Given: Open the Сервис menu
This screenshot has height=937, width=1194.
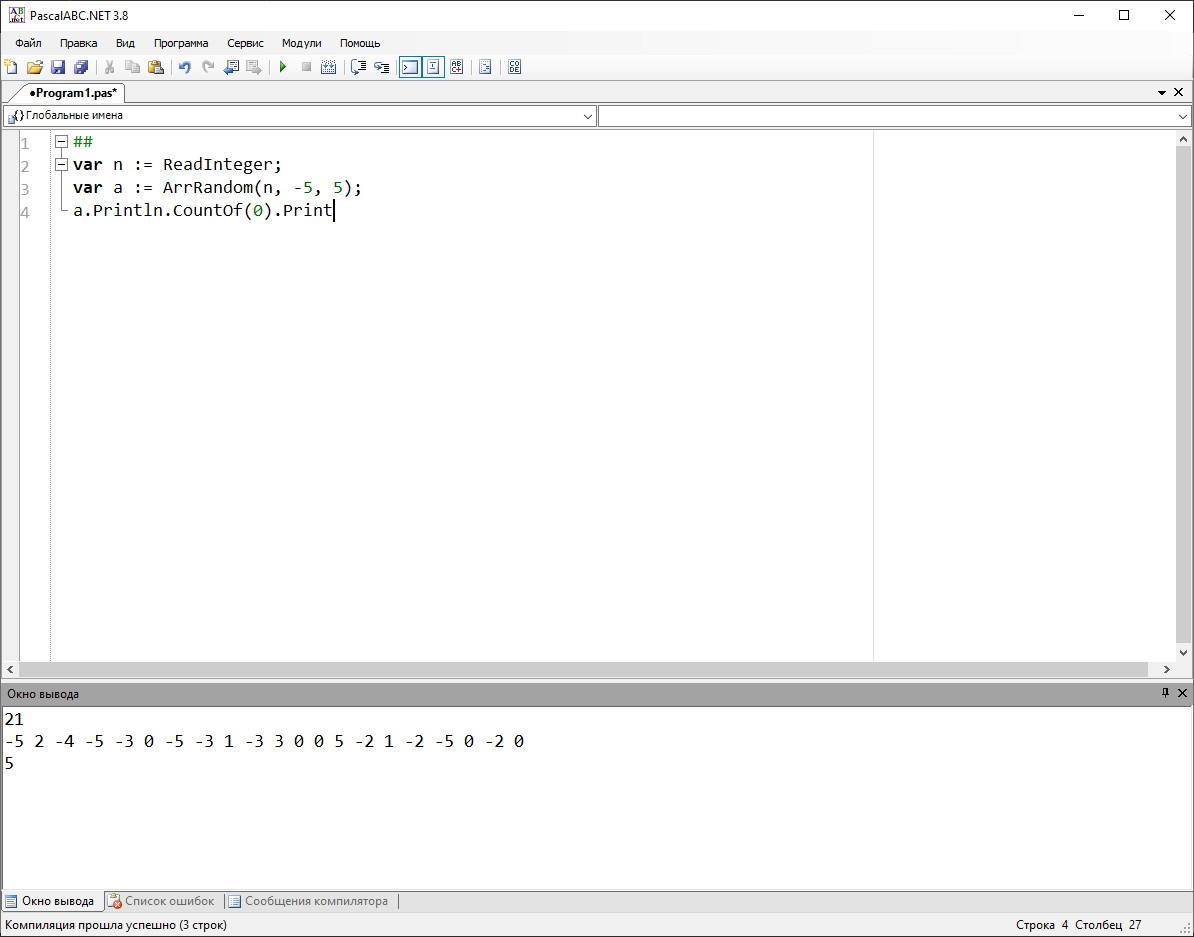Looking at the screenshot, I should [x=245, y=43].
